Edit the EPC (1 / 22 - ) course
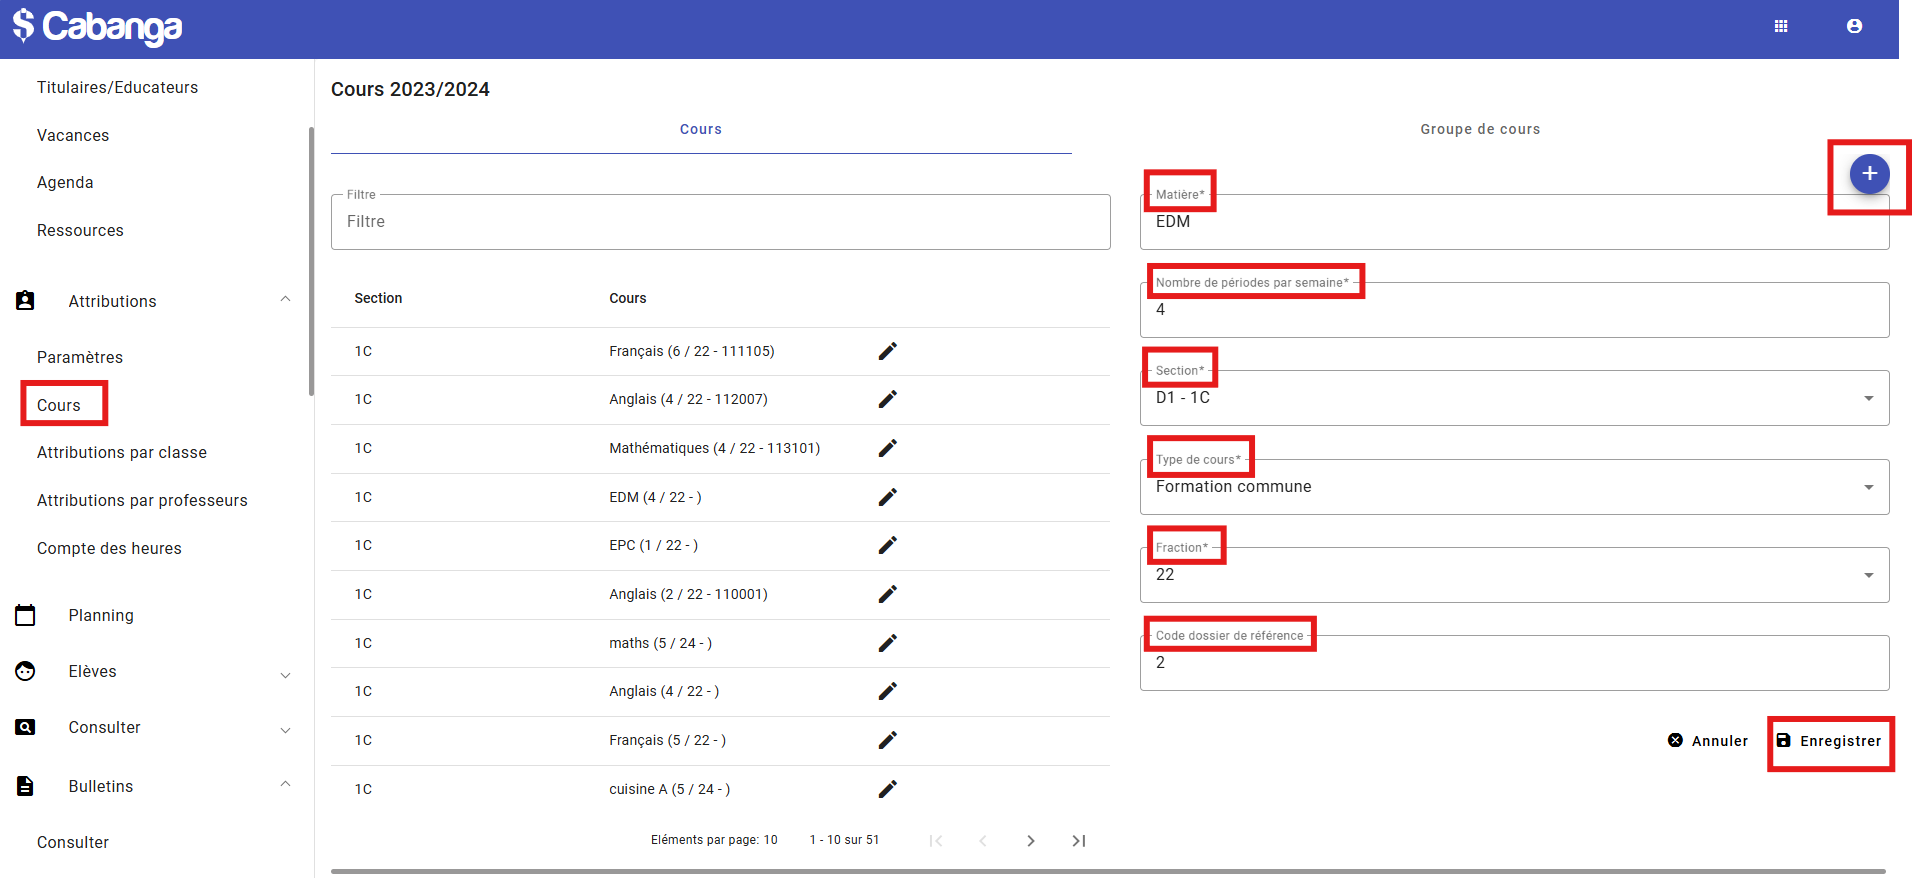1912x878 pixels. (x=887, y=545)
